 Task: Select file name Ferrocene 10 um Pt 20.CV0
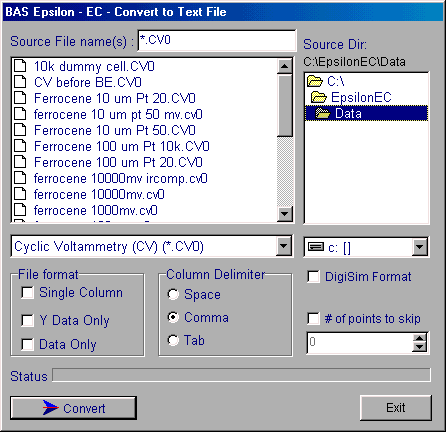pos(115,98)
